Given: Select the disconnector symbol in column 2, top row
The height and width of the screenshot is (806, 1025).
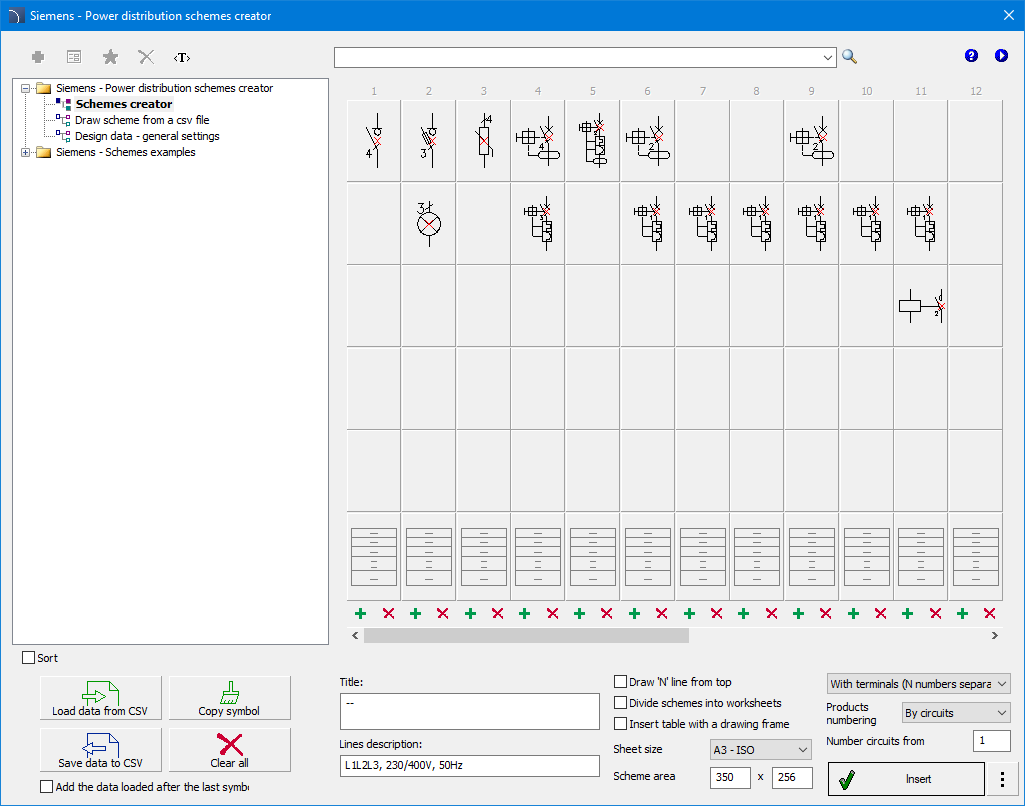Looking at the screenshot, I should (x=429, y=141).
